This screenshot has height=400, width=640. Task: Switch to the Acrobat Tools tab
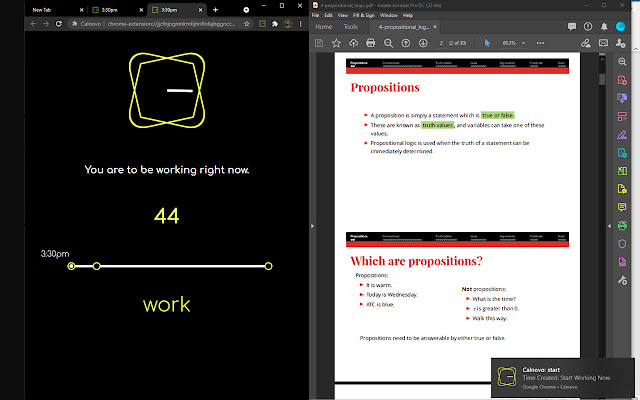350,27
